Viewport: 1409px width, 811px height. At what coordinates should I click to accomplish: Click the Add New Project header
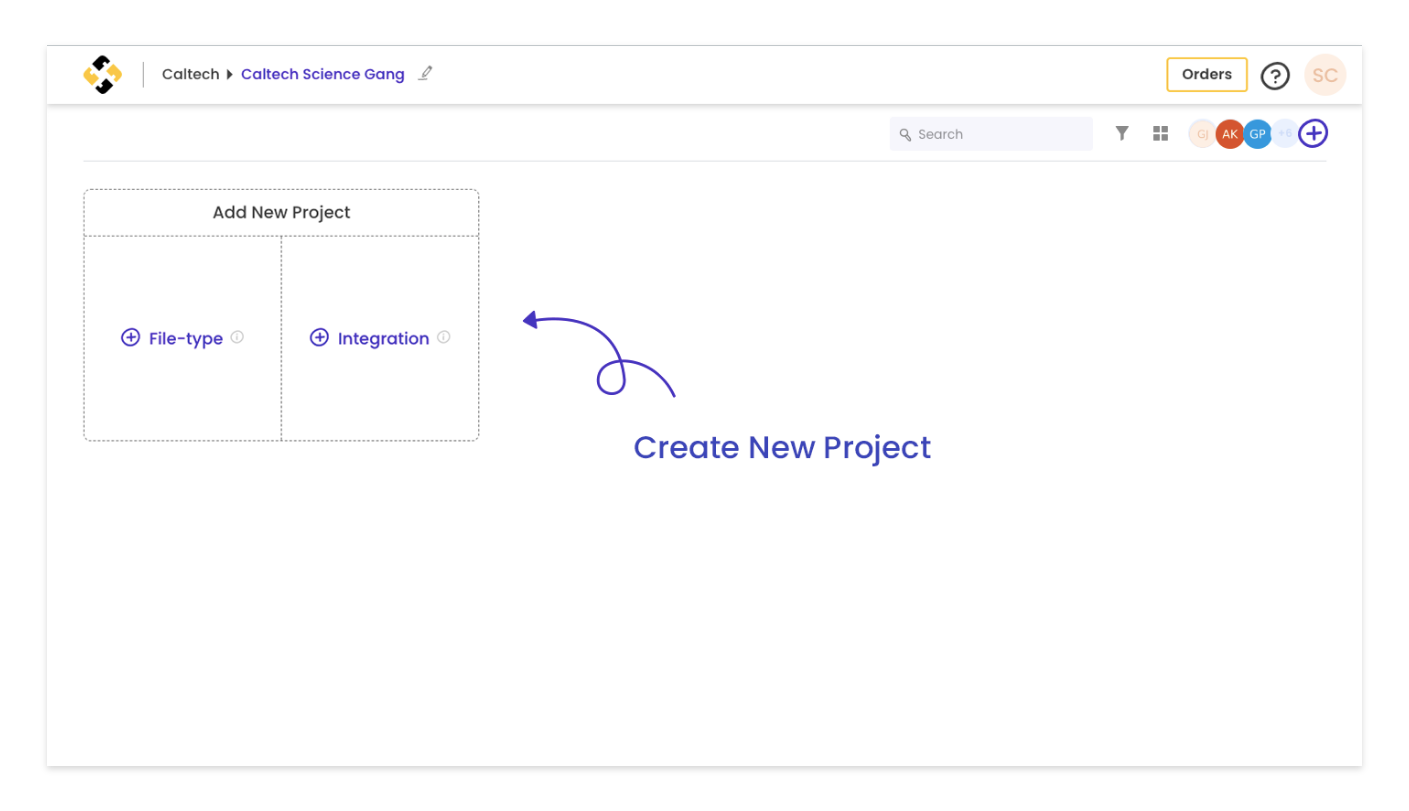pyautogui.click(x=281, y=212)
